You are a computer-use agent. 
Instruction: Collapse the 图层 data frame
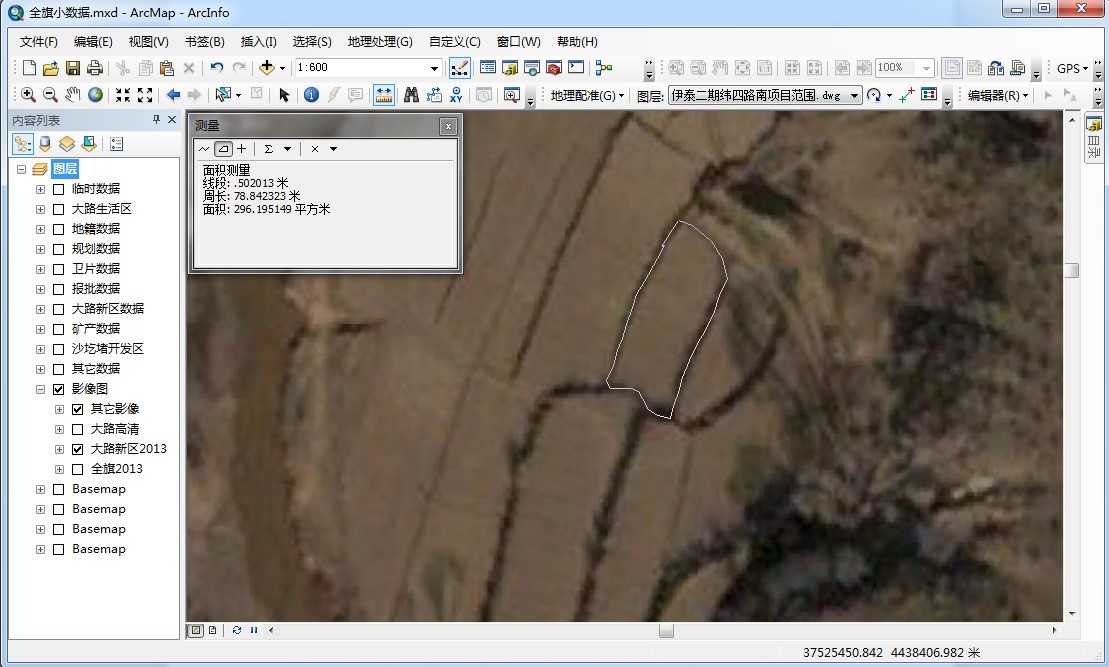click(x=21, y=169)
